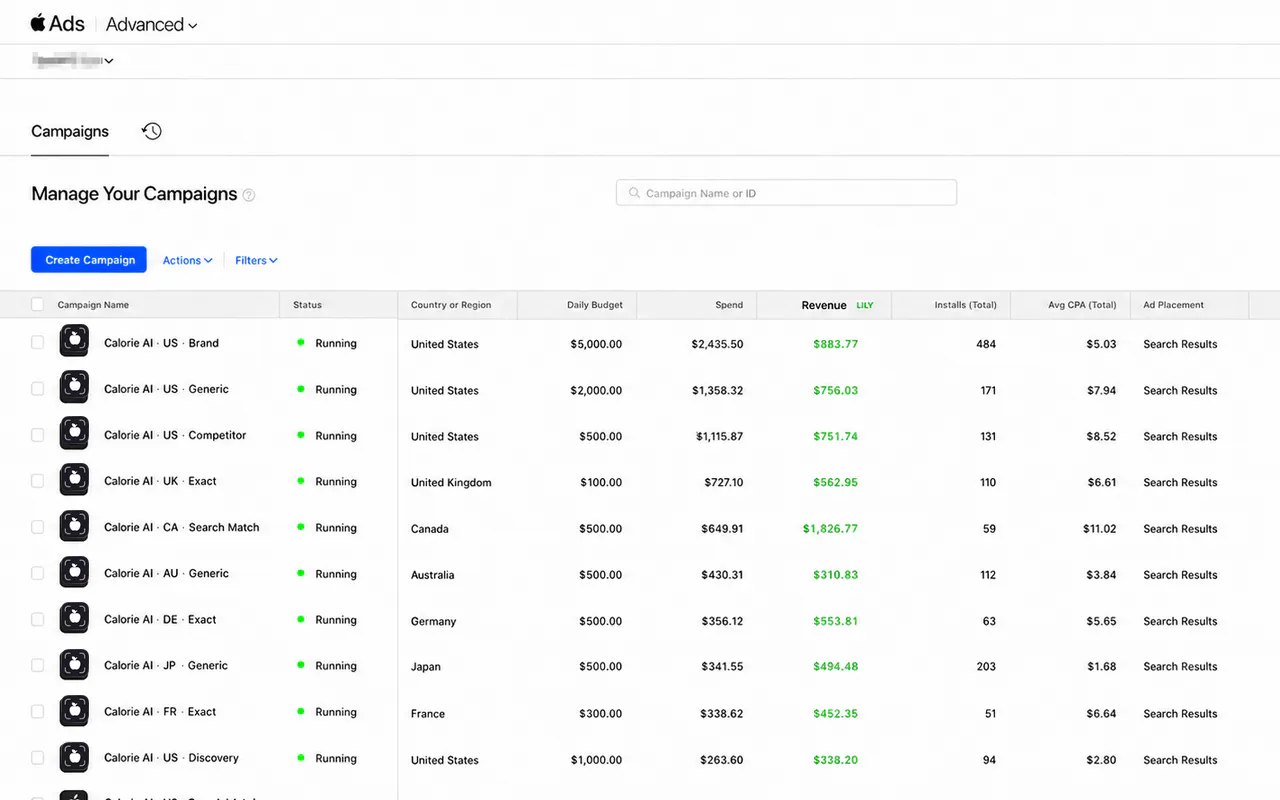Viewport: 1280px width, 800px height.
Task: Click the app icon for US Discovery campaign
Action: 74,757
